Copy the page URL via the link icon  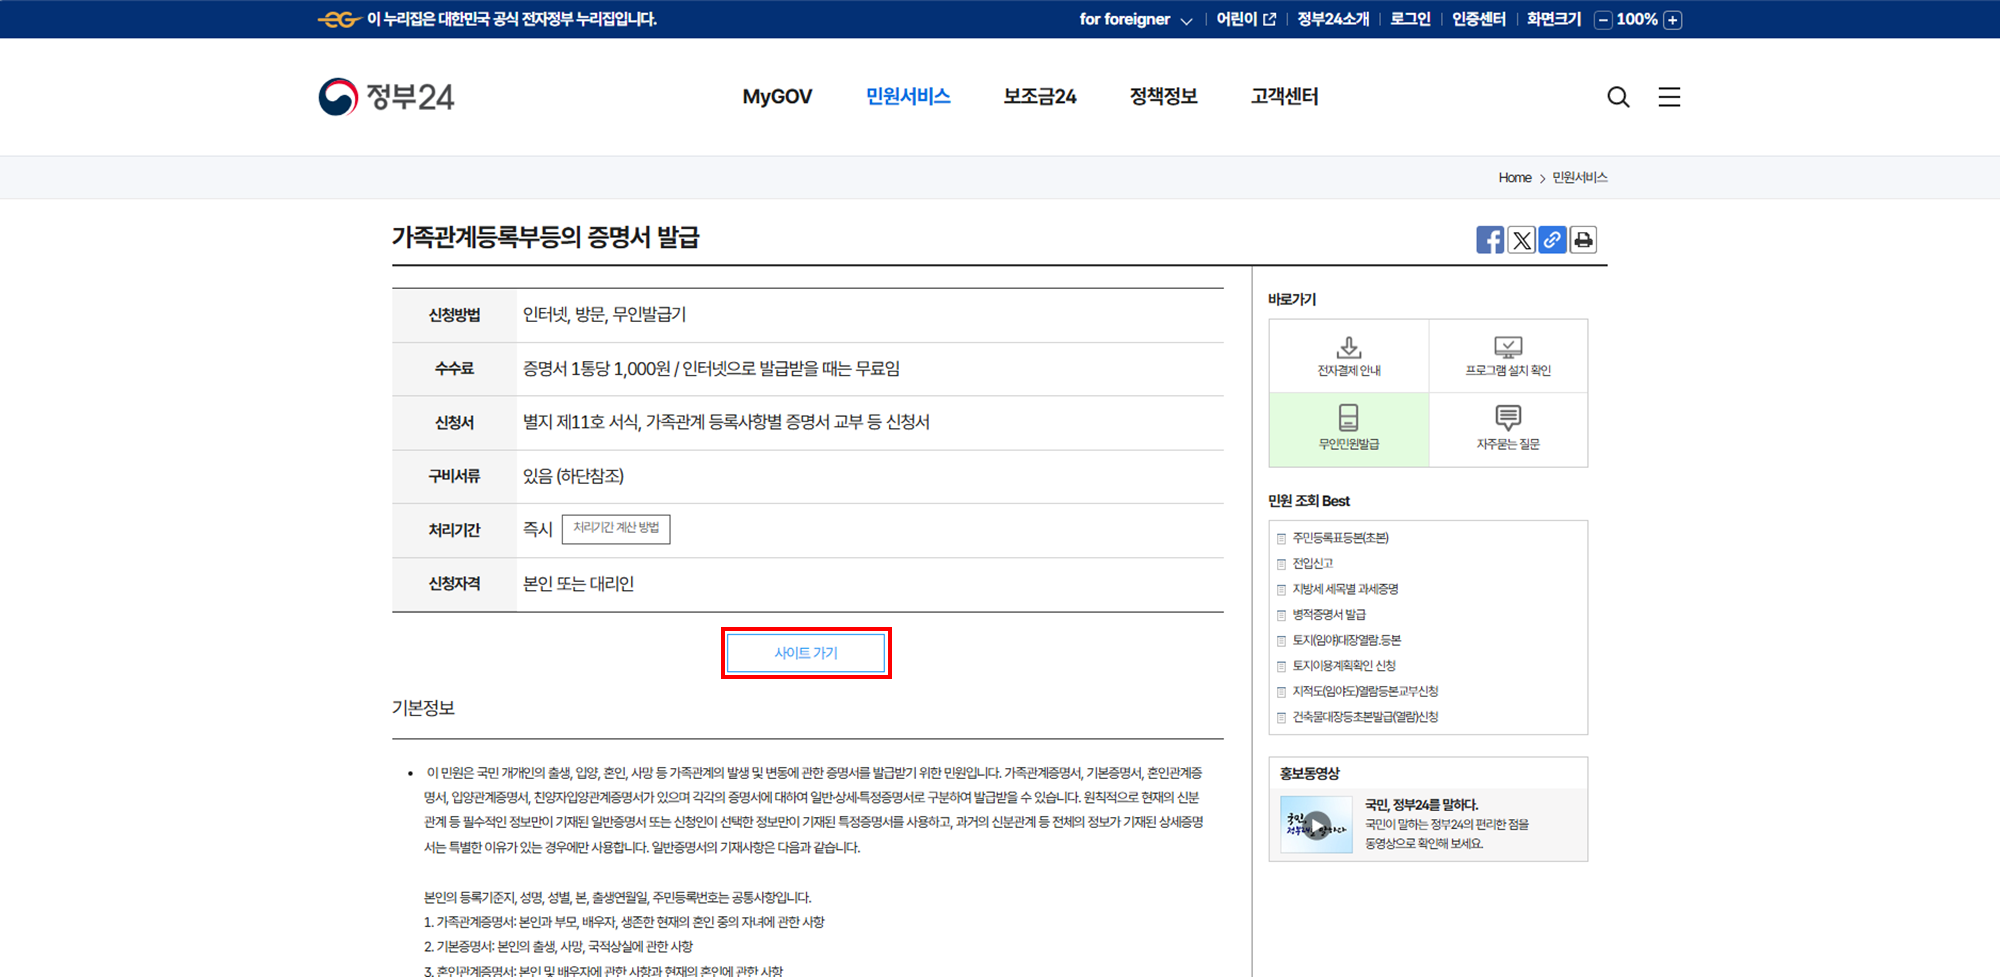pyautogui.click(x=1551, y=239)
